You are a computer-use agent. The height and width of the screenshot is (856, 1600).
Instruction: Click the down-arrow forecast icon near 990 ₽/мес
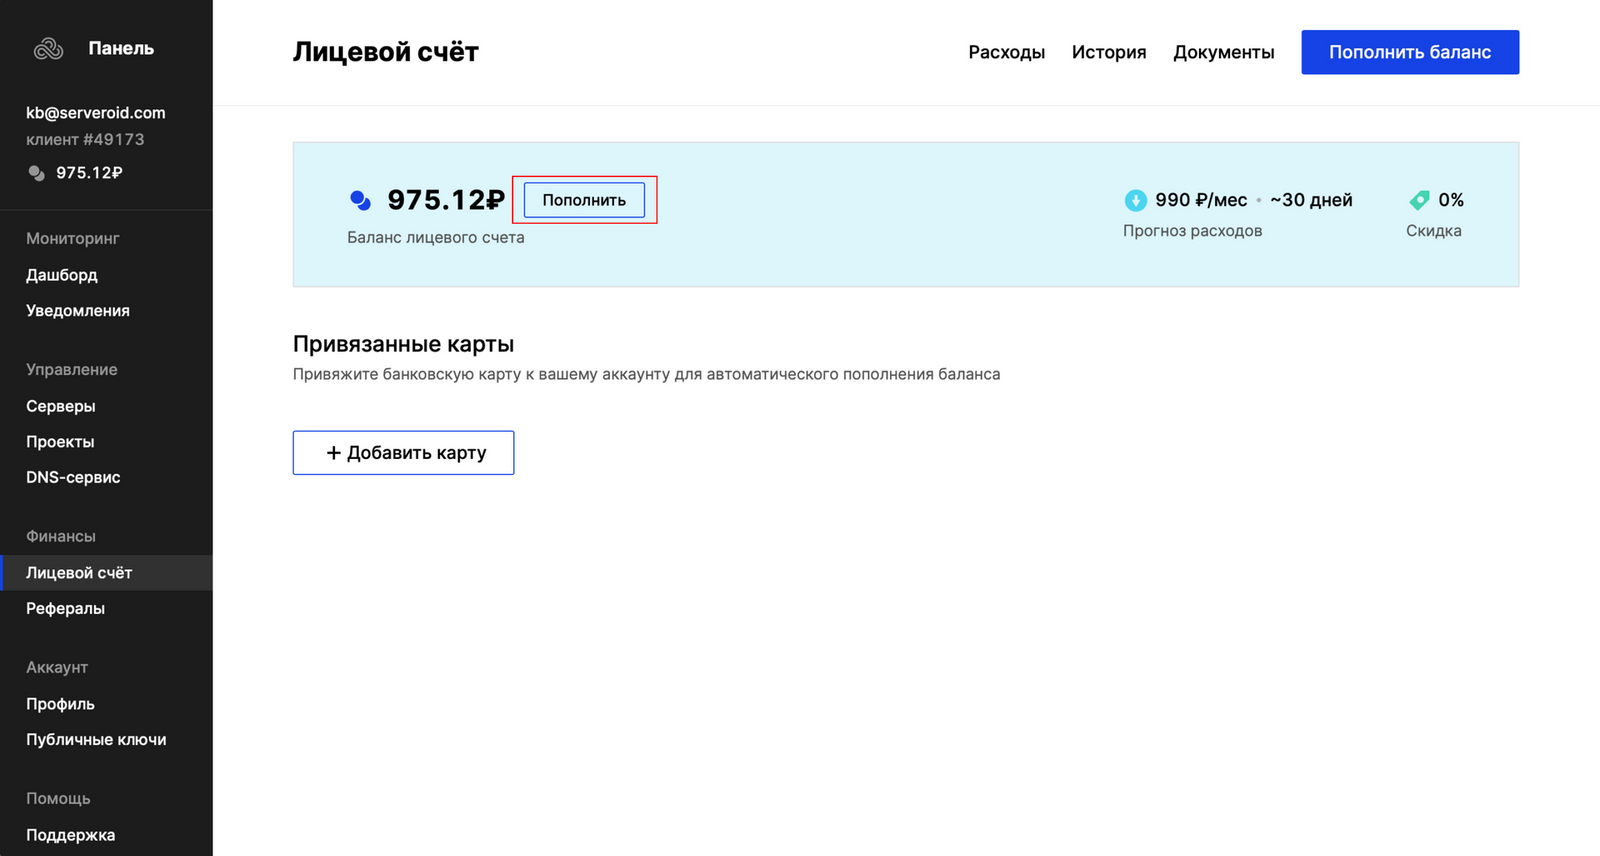tap(1135, 200)
